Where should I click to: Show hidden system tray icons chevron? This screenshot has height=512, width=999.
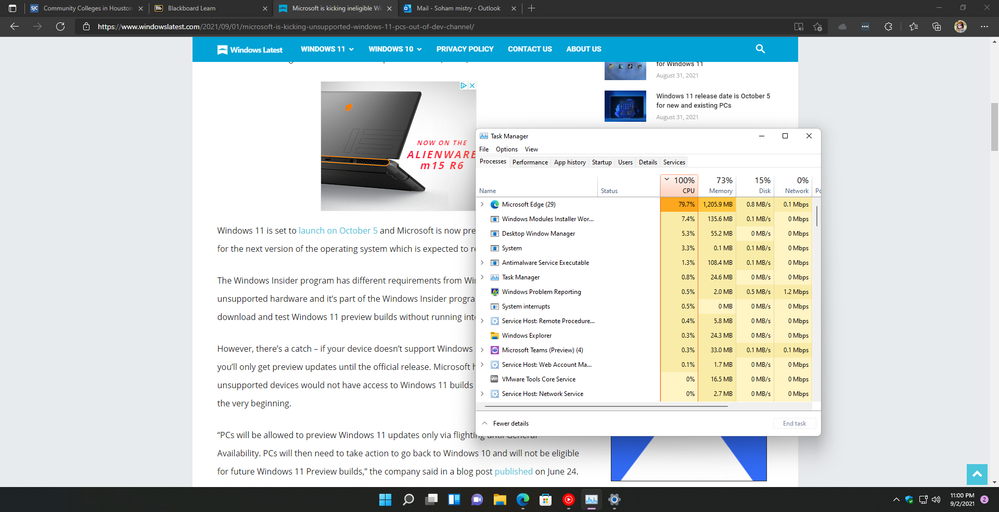pos(896,500)
